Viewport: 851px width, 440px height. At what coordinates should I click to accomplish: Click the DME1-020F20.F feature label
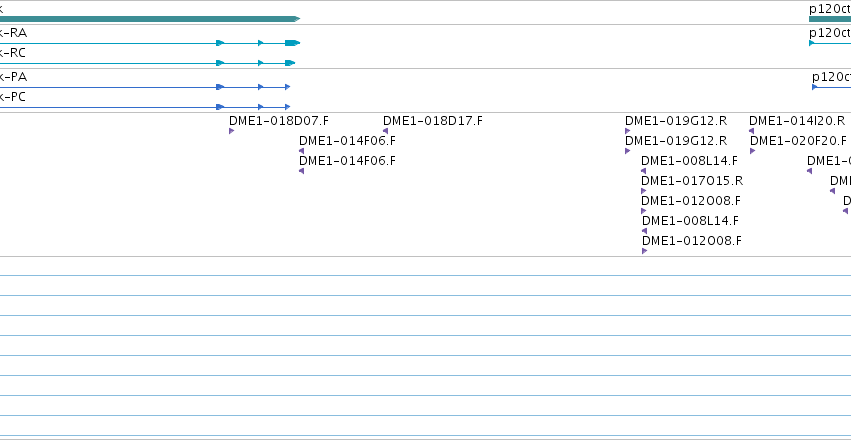click(798, 141)
